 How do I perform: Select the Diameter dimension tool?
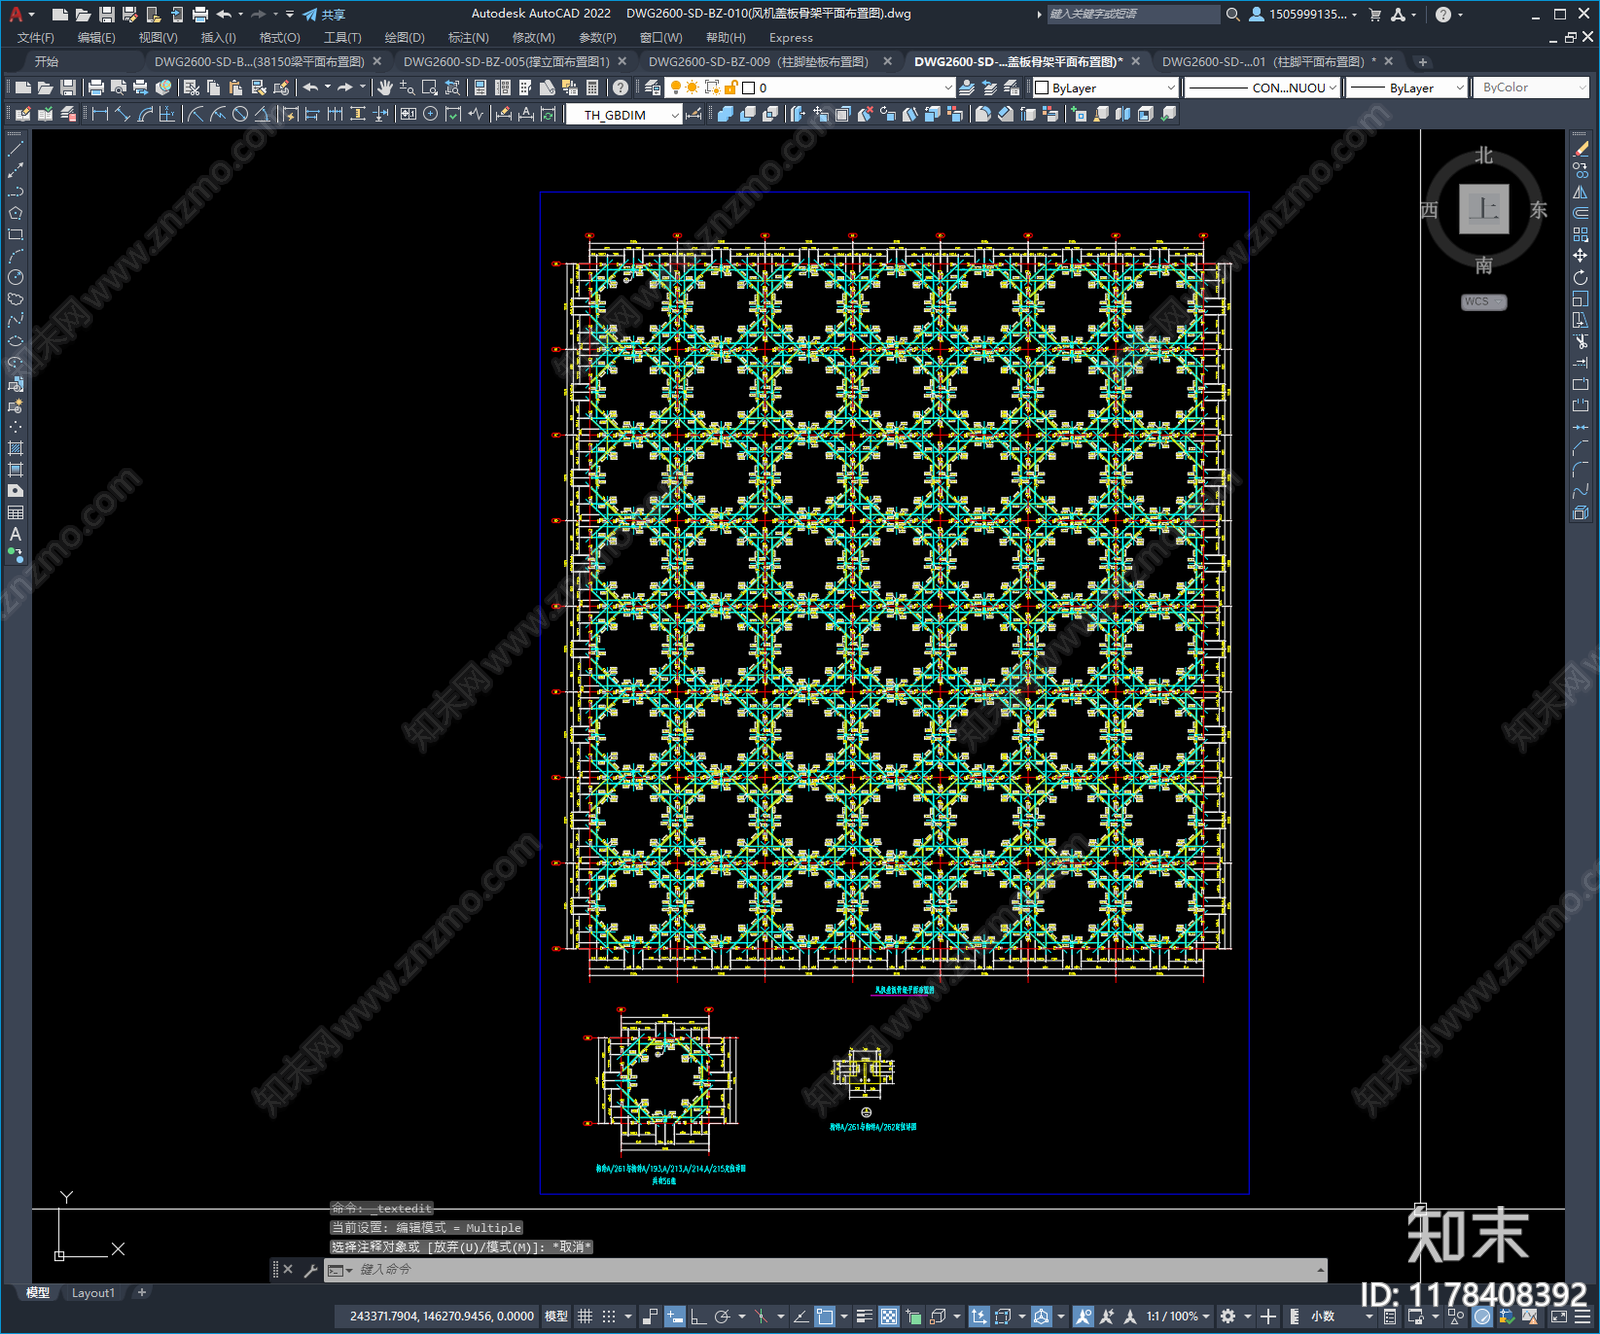point(240,114)
